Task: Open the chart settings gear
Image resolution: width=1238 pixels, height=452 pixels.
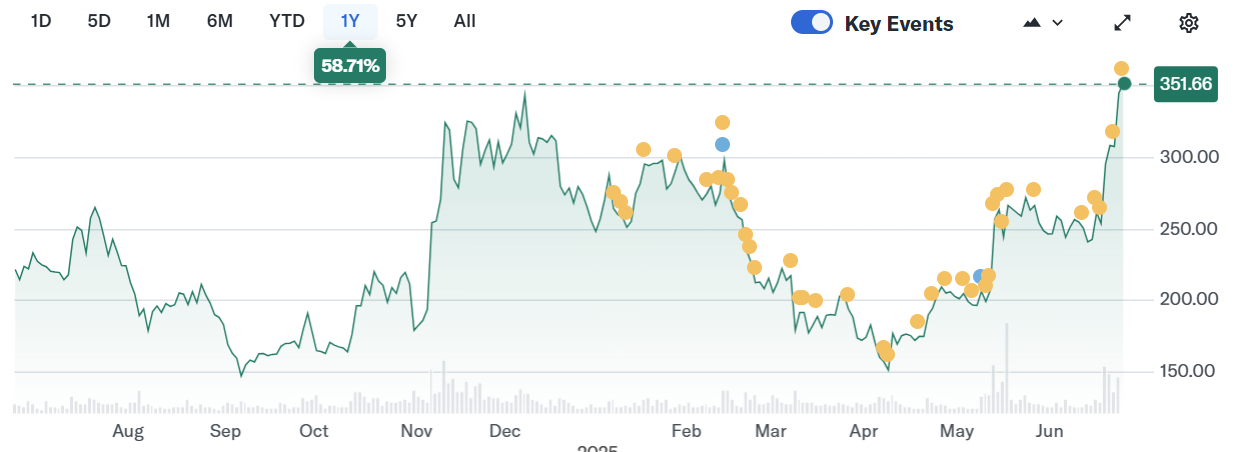Action: point(1188,23)
